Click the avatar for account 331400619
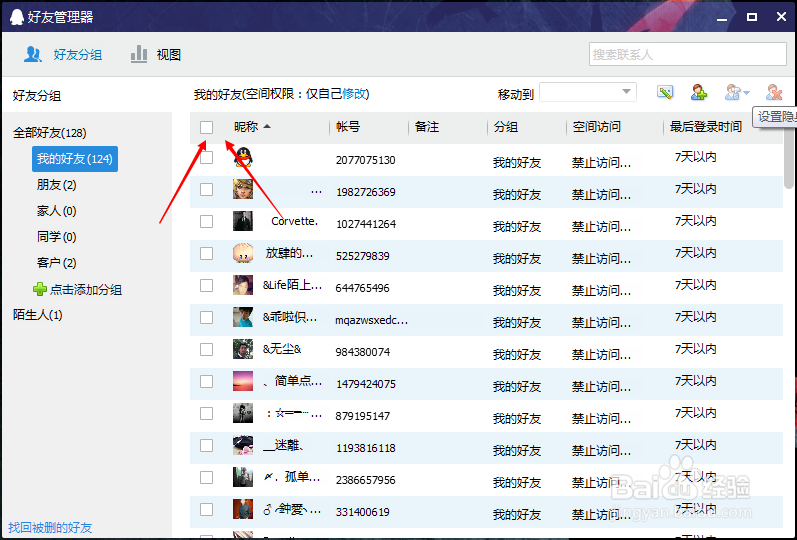Screen dimensions: 797x540 [243, 509]
